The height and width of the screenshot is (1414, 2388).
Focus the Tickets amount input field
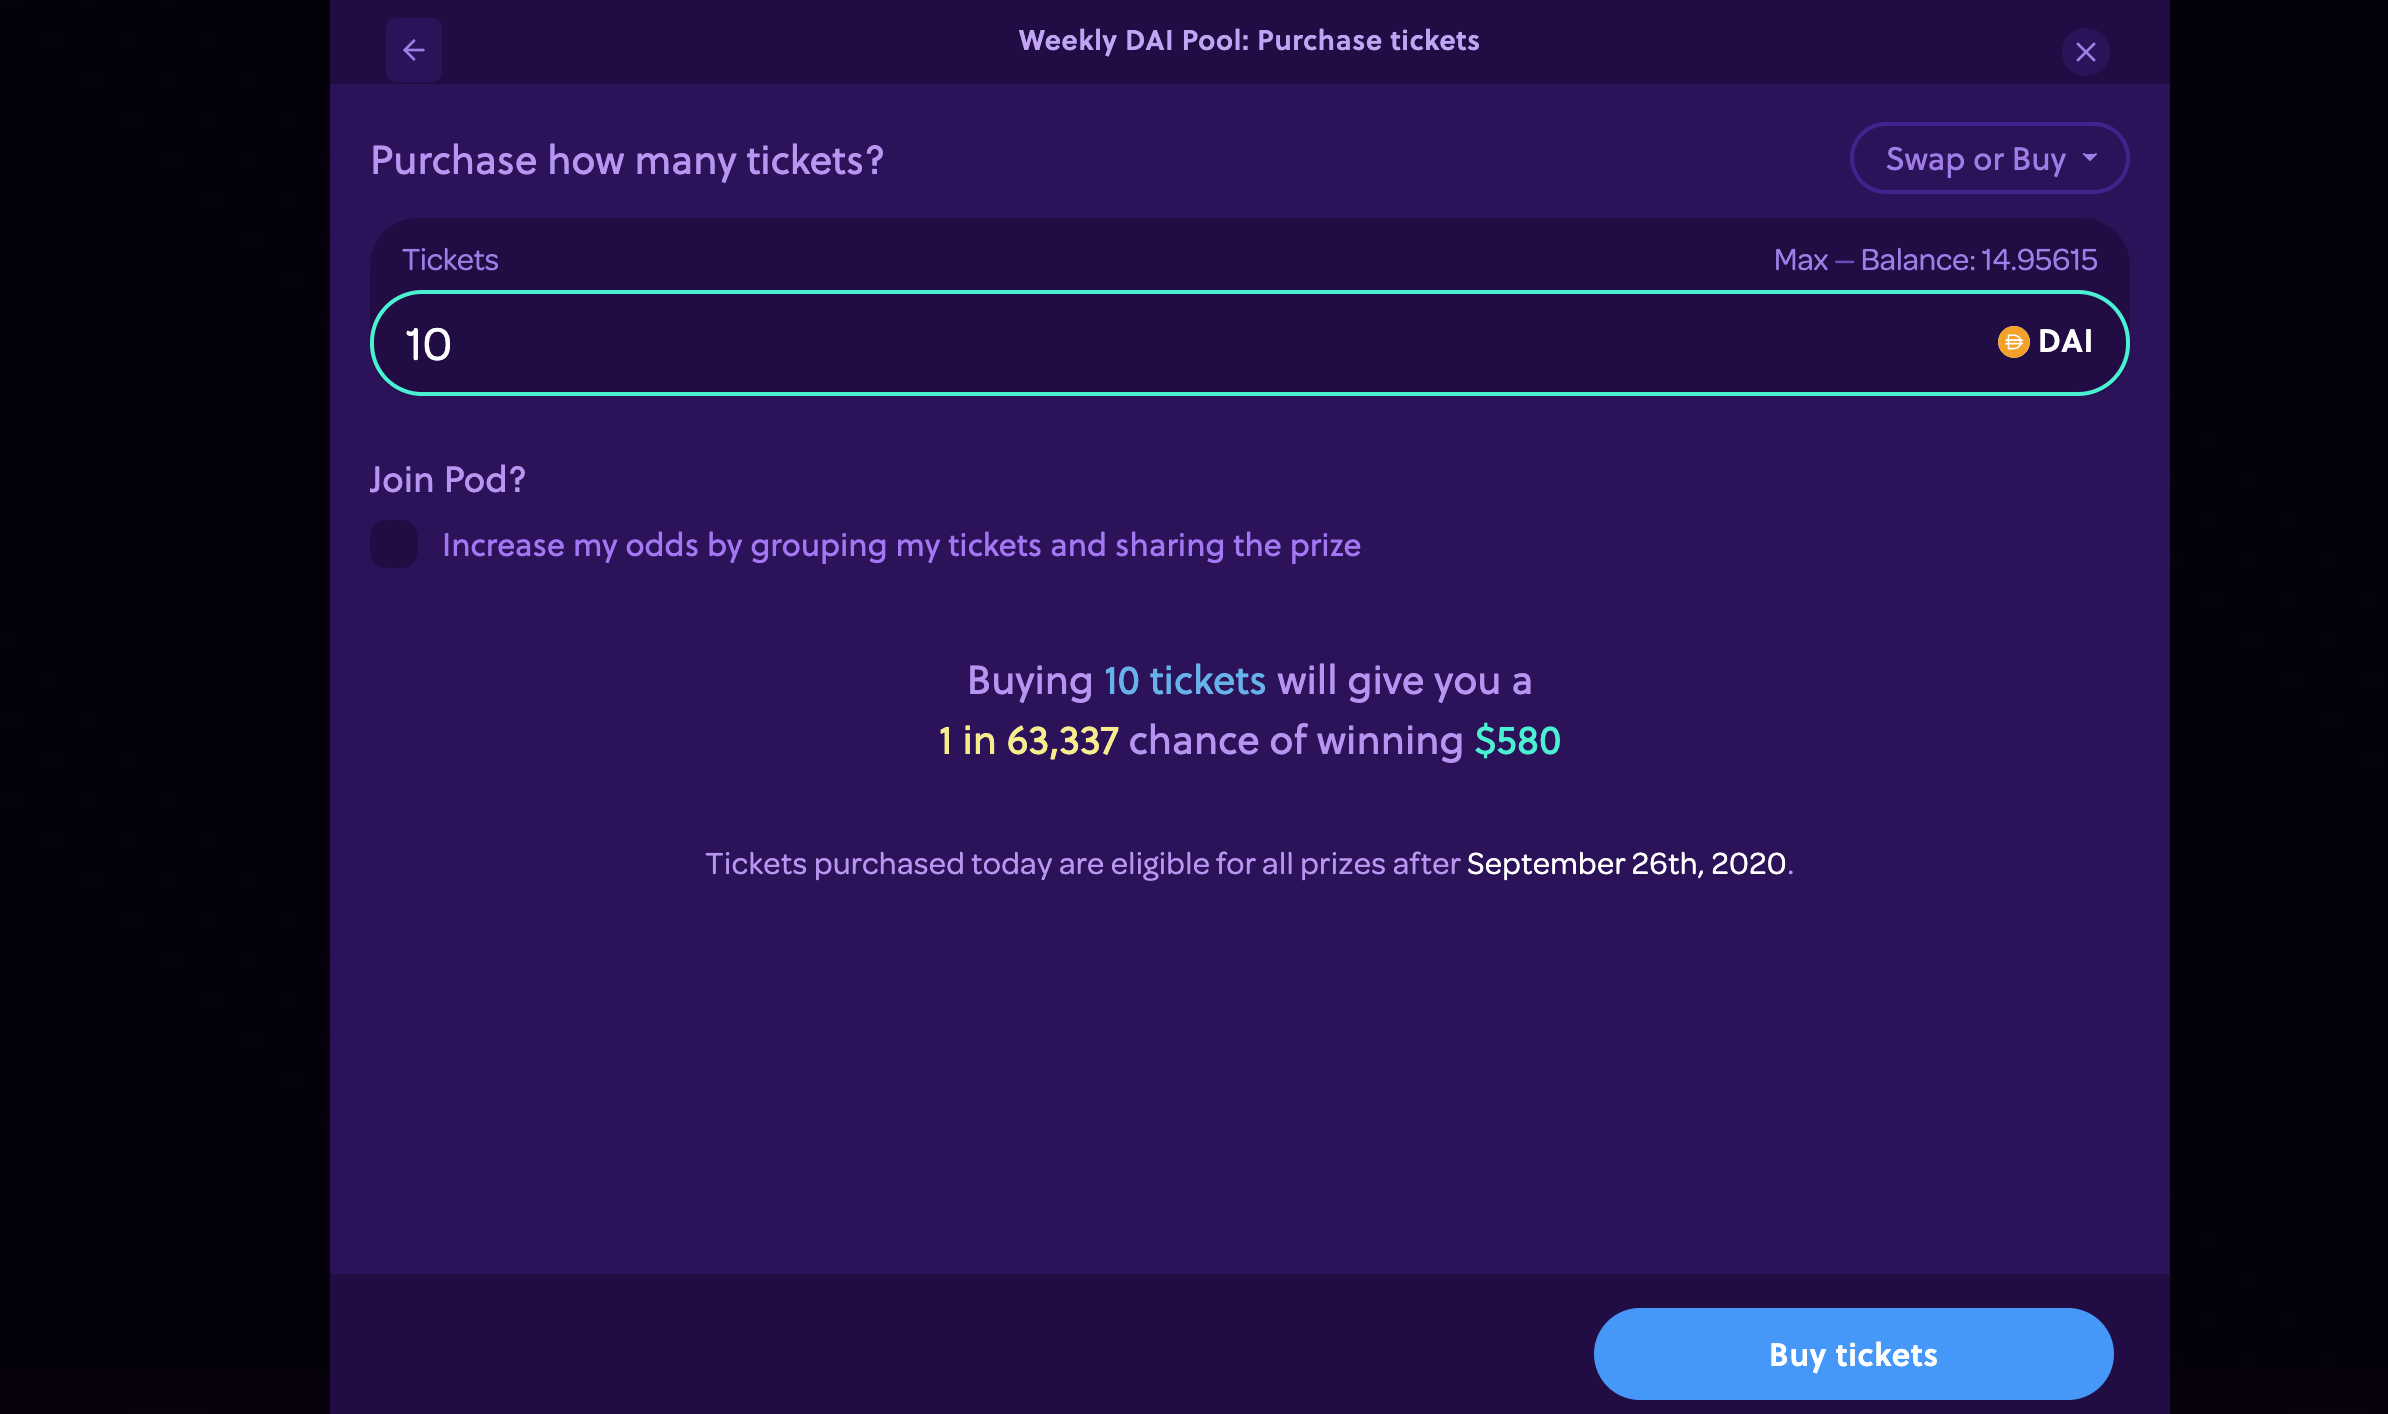[x=1249, y=343]
